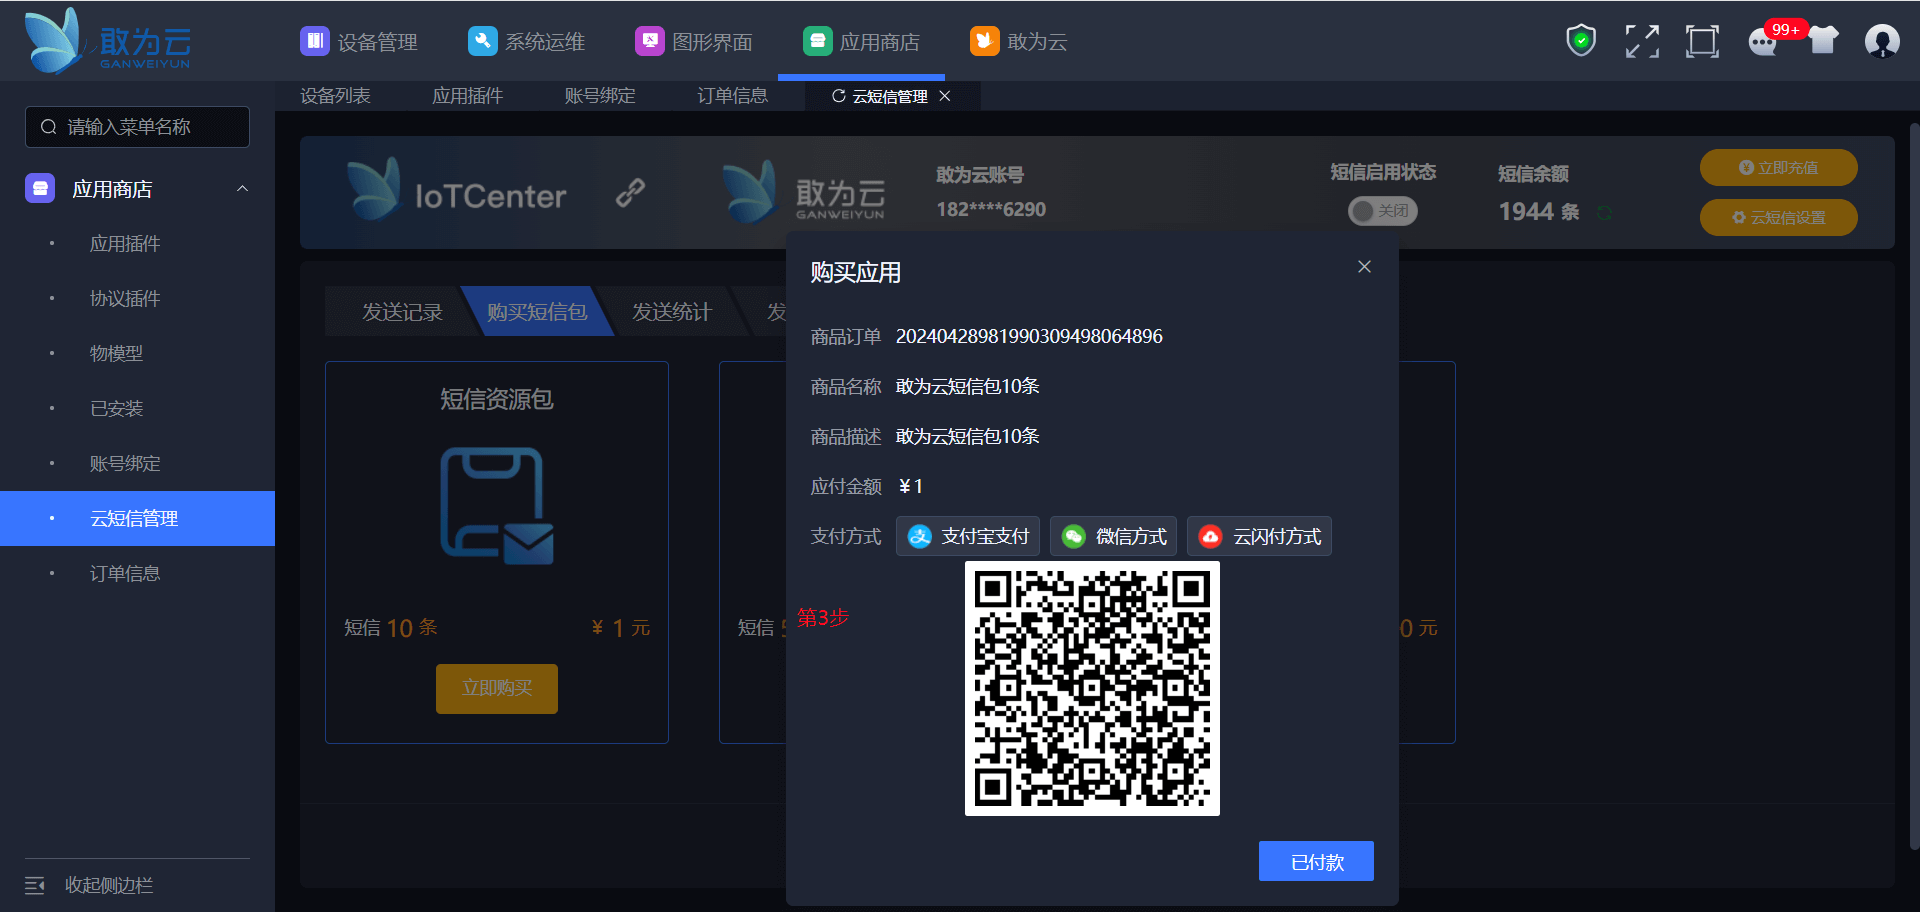1920x912 pixels.
Task: Open the 设备管理 top menu
Action: (359, 42)
